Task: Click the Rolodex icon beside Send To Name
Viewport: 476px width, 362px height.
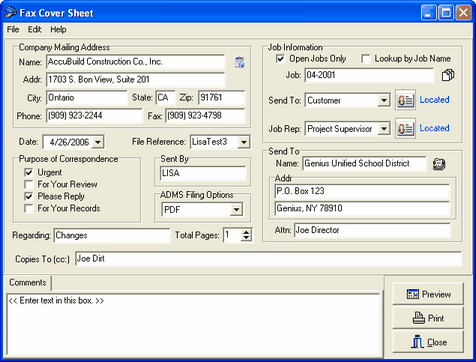Action: click(x=439, y=164)
